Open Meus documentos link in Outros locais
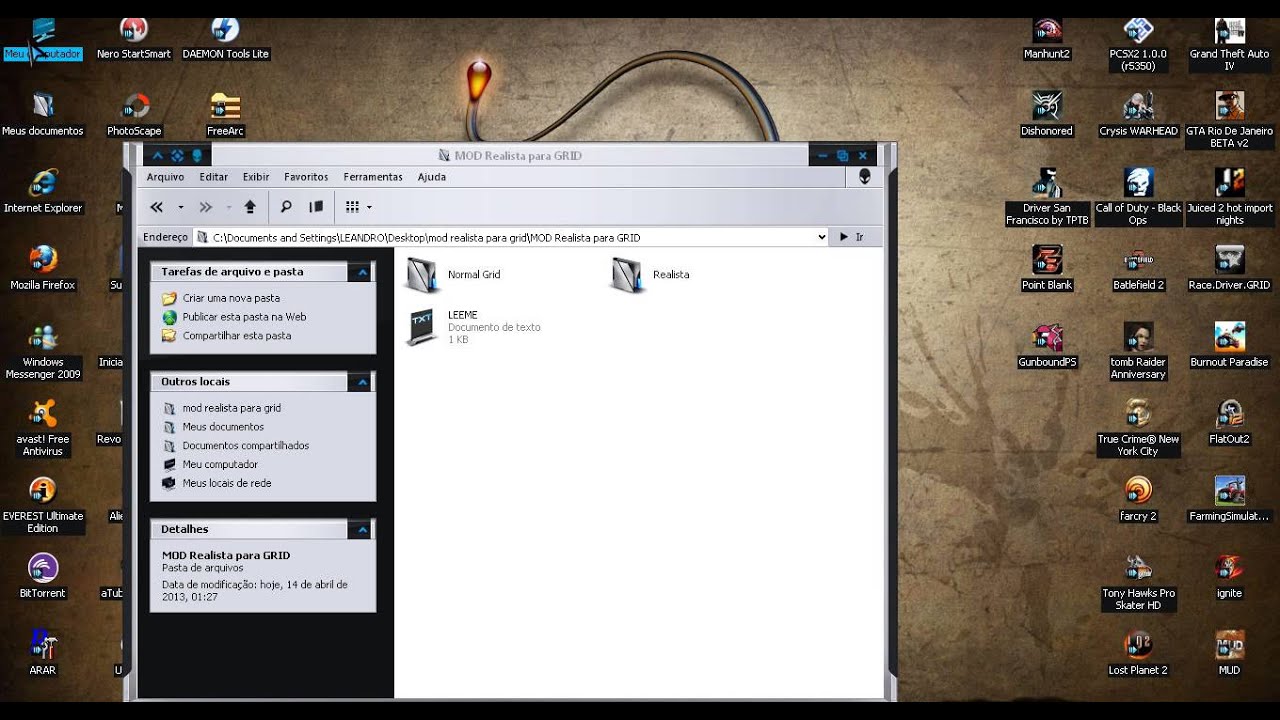Screen dimensions: 1280x720 point(223,427)
